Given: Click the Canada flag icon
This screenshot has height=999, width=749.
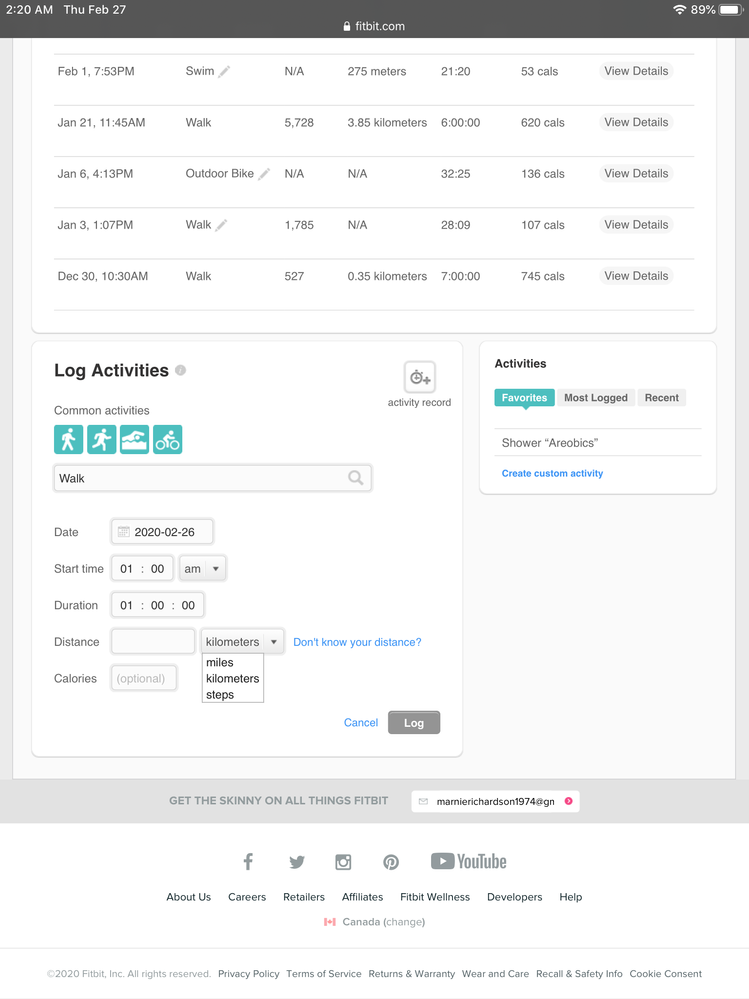Looking at the screenshot, I should click(330, 922).
